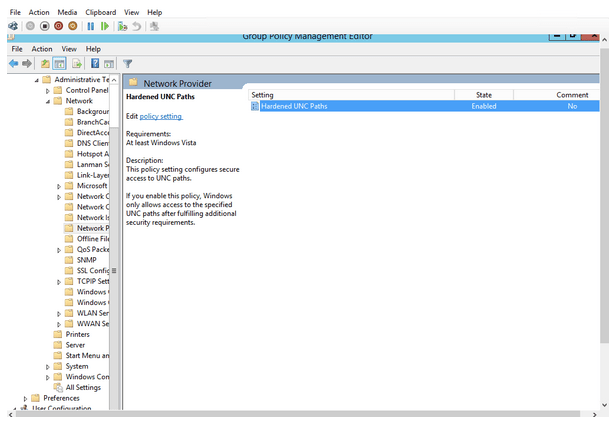Select the Offline Files folder in tree

click(87, 238)
